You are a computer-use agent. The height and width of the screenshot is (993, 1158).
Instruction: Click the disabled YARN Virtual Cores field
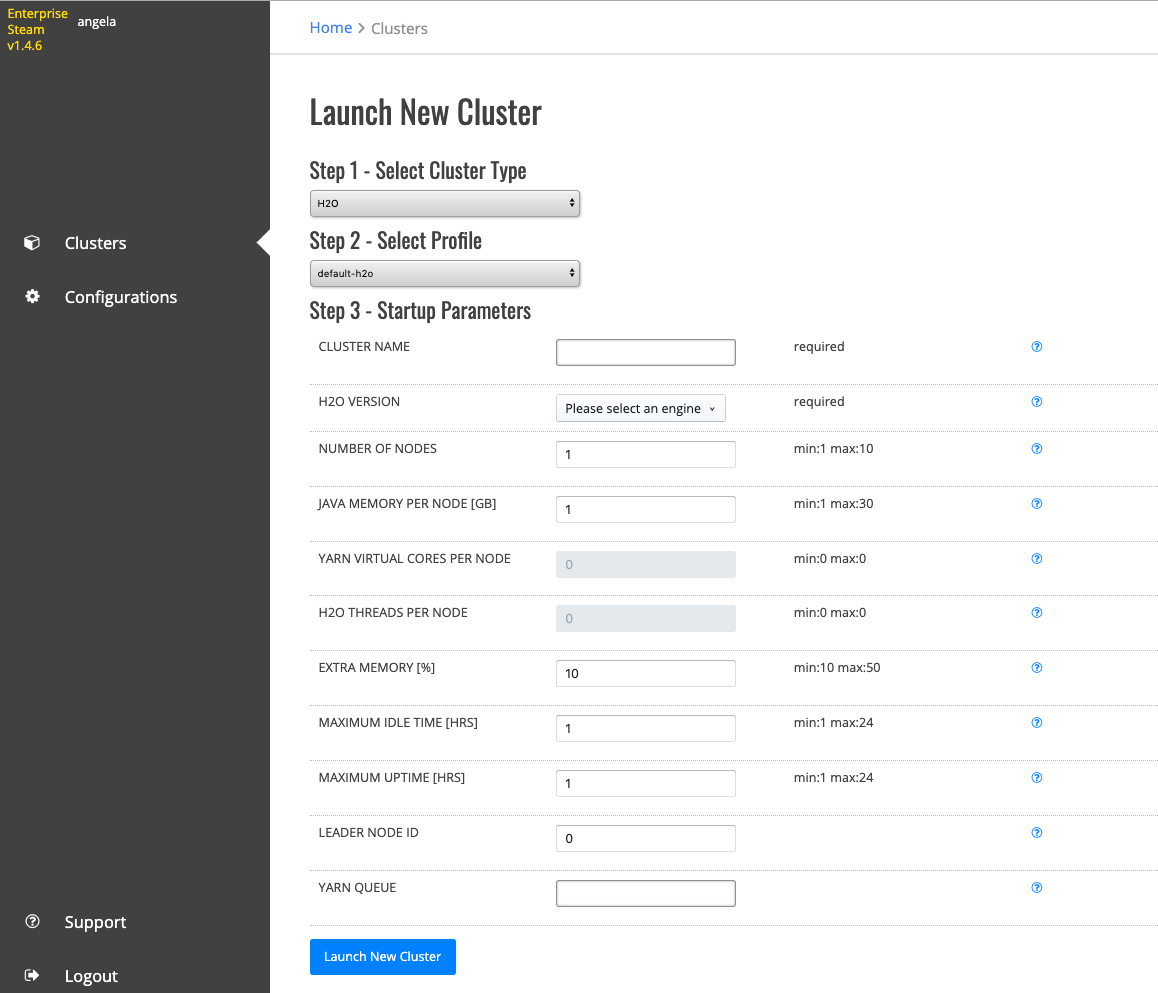click(645, 564)
